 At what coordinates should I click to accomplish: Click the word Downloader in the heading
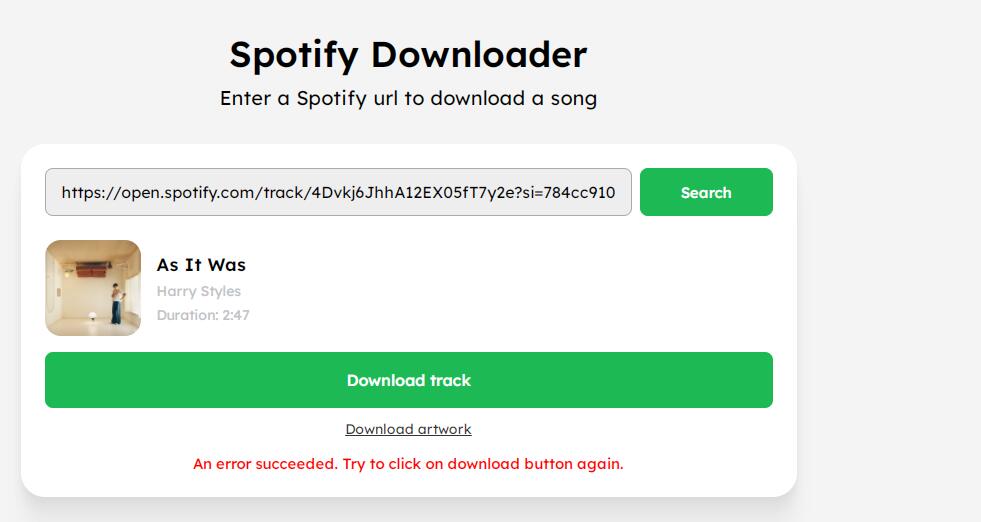point(479,54)
